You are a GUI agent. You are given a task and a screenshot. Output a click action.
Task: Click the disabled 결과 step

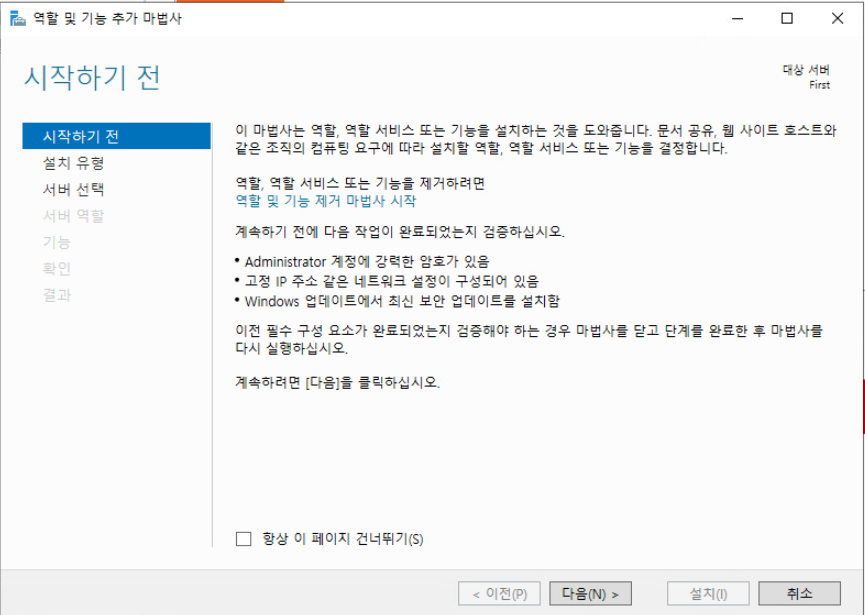(x=57, y=295)
